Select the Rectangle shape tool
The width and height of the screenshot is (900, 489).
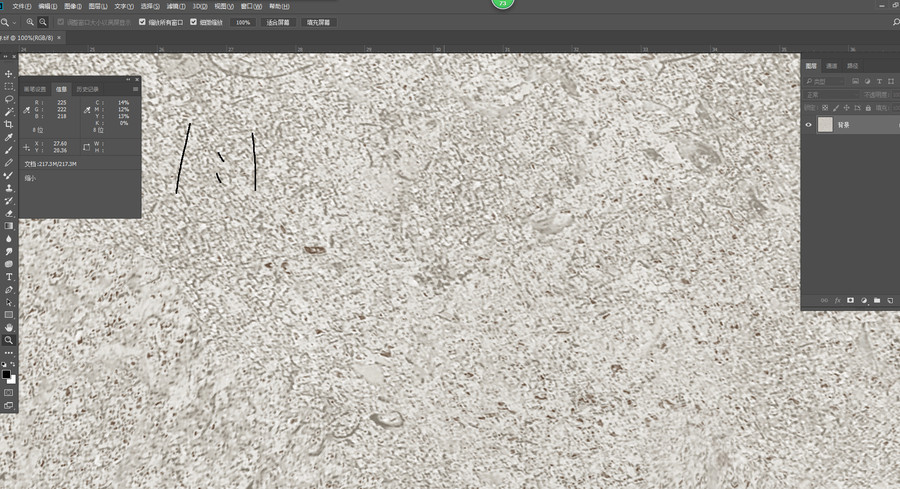click(x=9, y=315)
